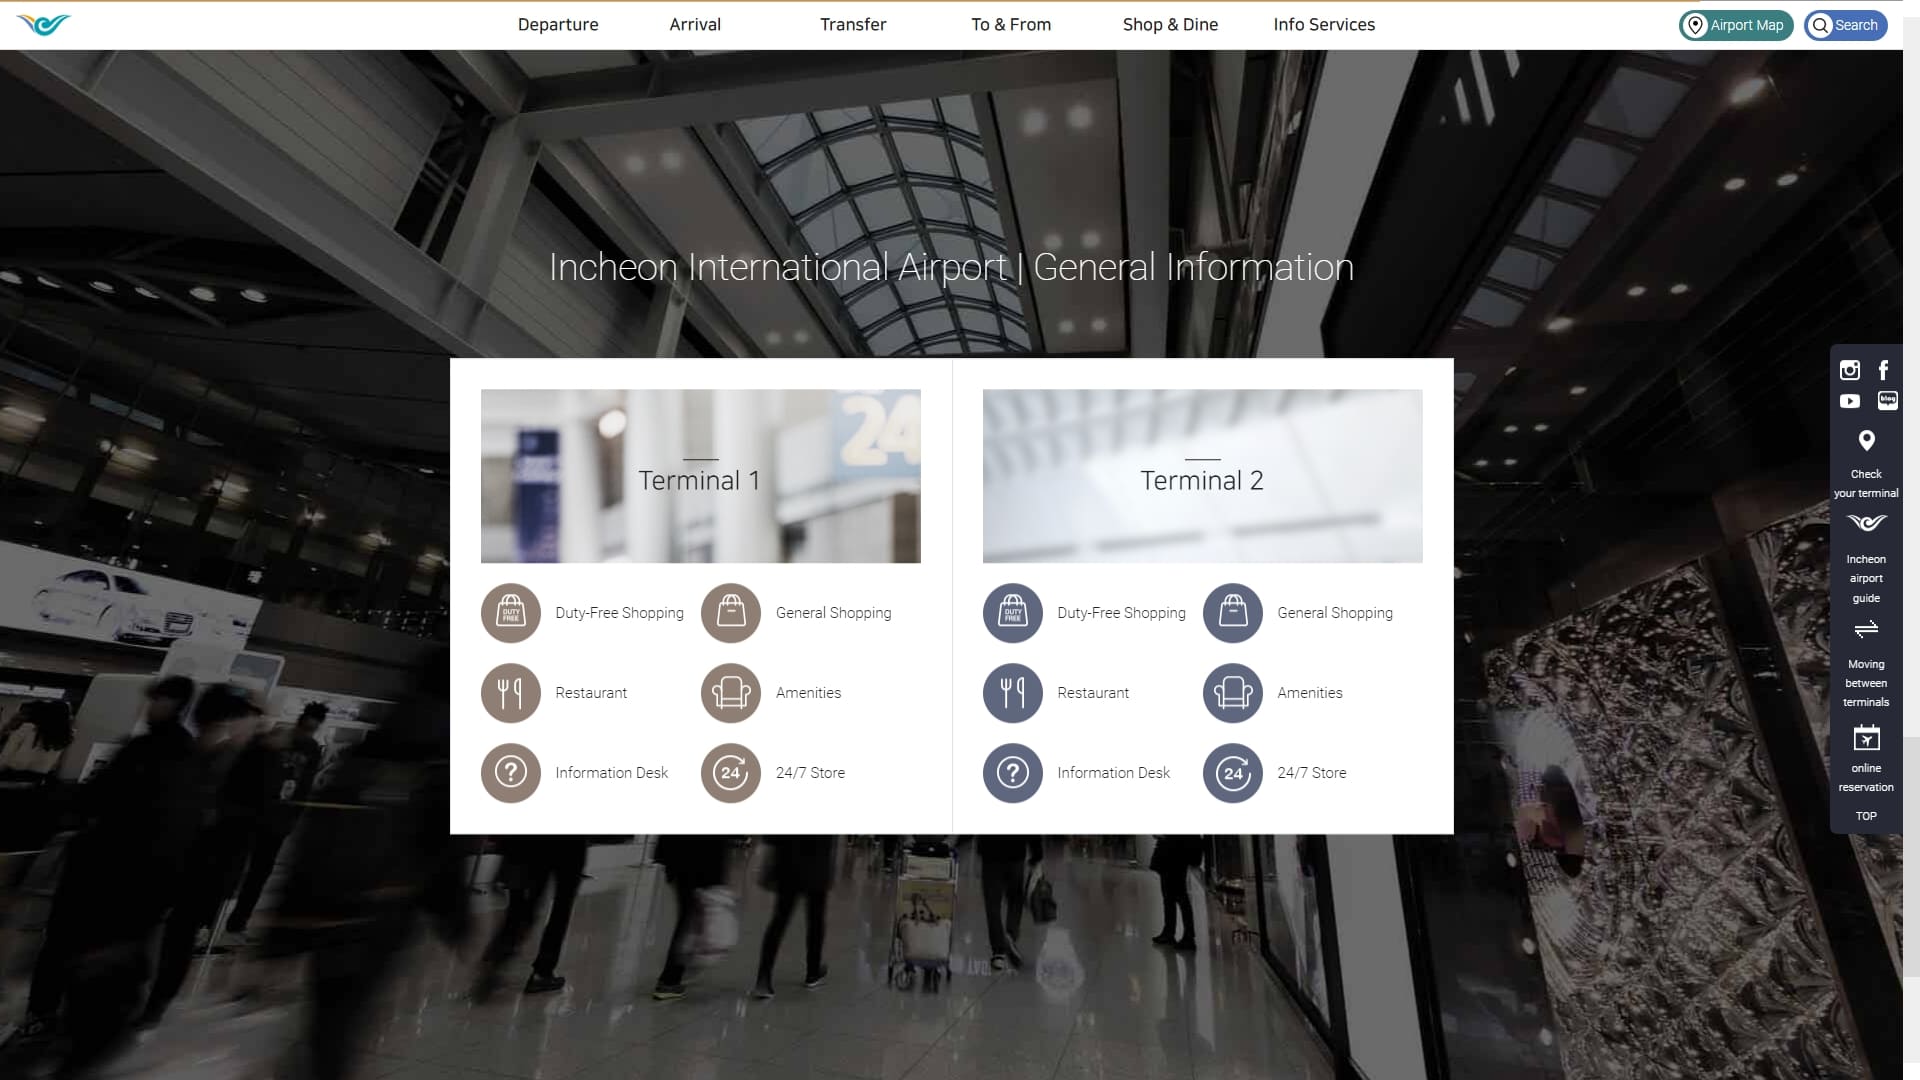1920x1080 pixels.
Task: Click Terminal 1 General Shopping icon
Action: (x=731, y=613)
